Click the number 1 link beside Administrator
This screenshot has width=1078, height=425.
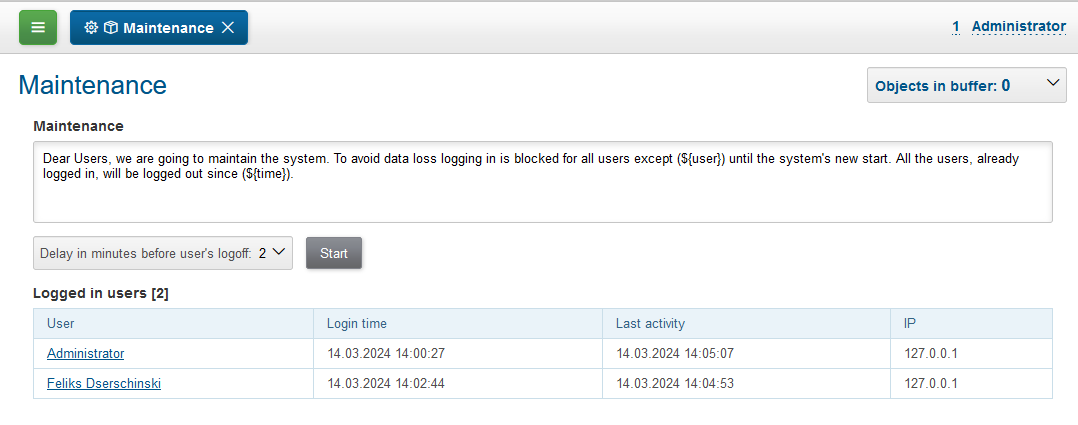pos(956,27)
